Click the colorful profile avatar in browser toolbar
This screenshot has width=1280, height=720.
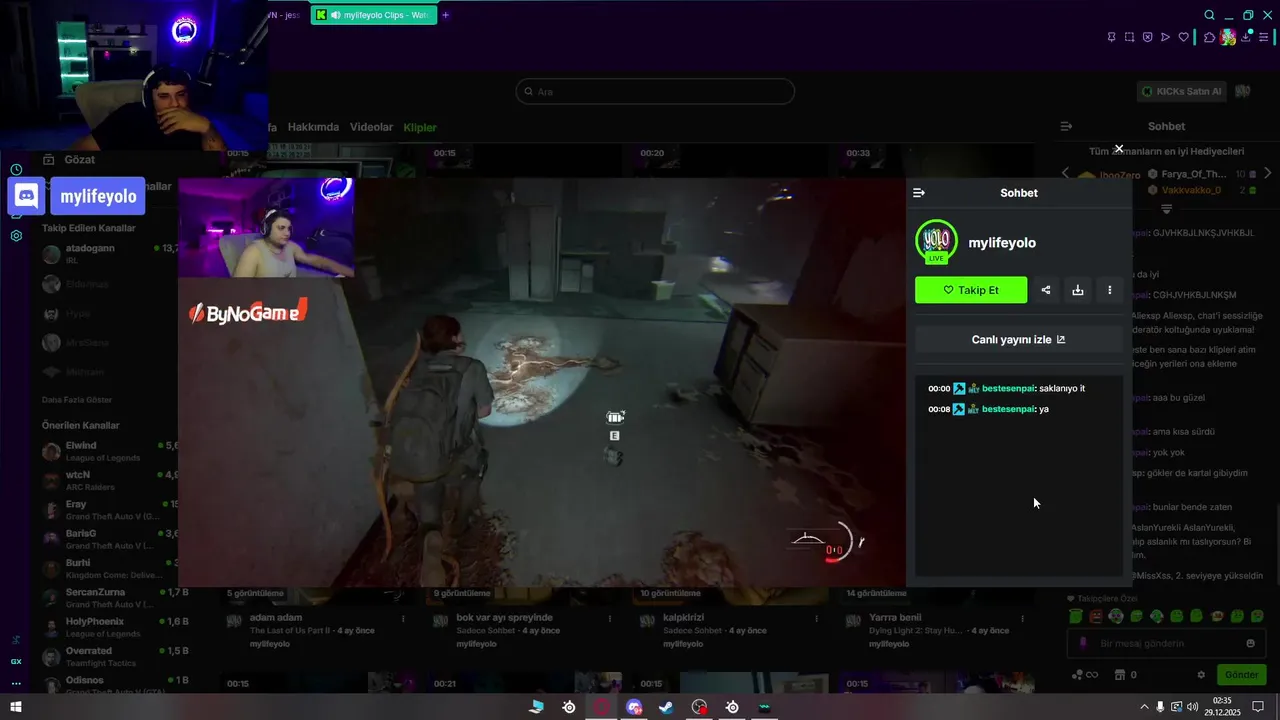1228,37
